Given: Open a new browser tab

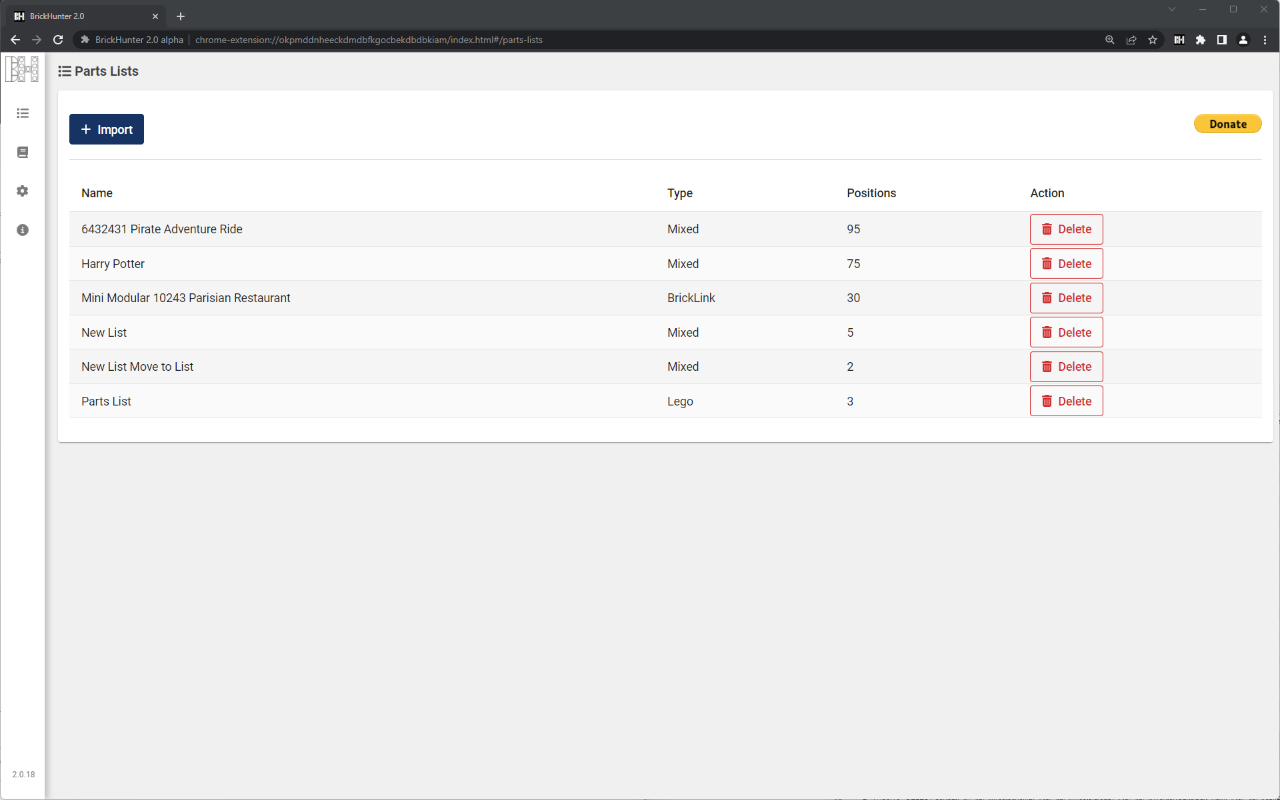Looking at the screenshot, I should (x=181, y=16).
